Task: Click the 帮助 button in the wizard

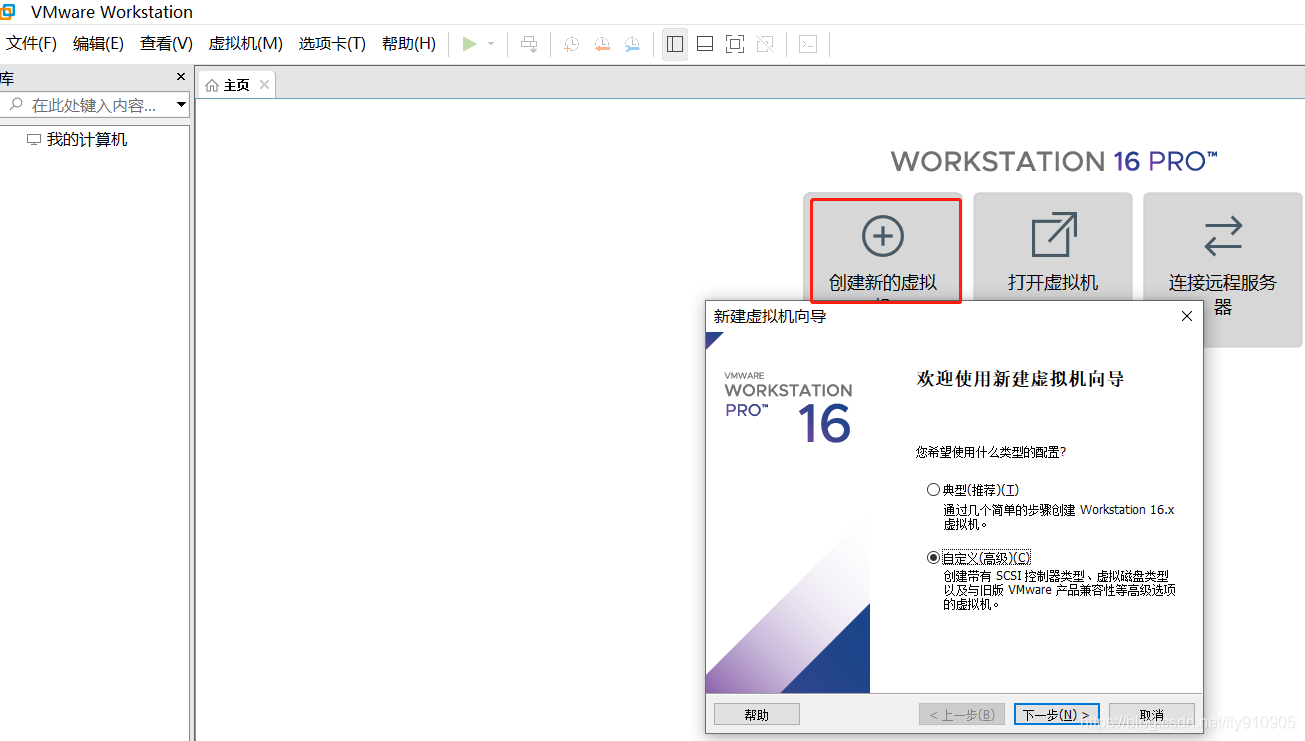Action: coord(757,714)
